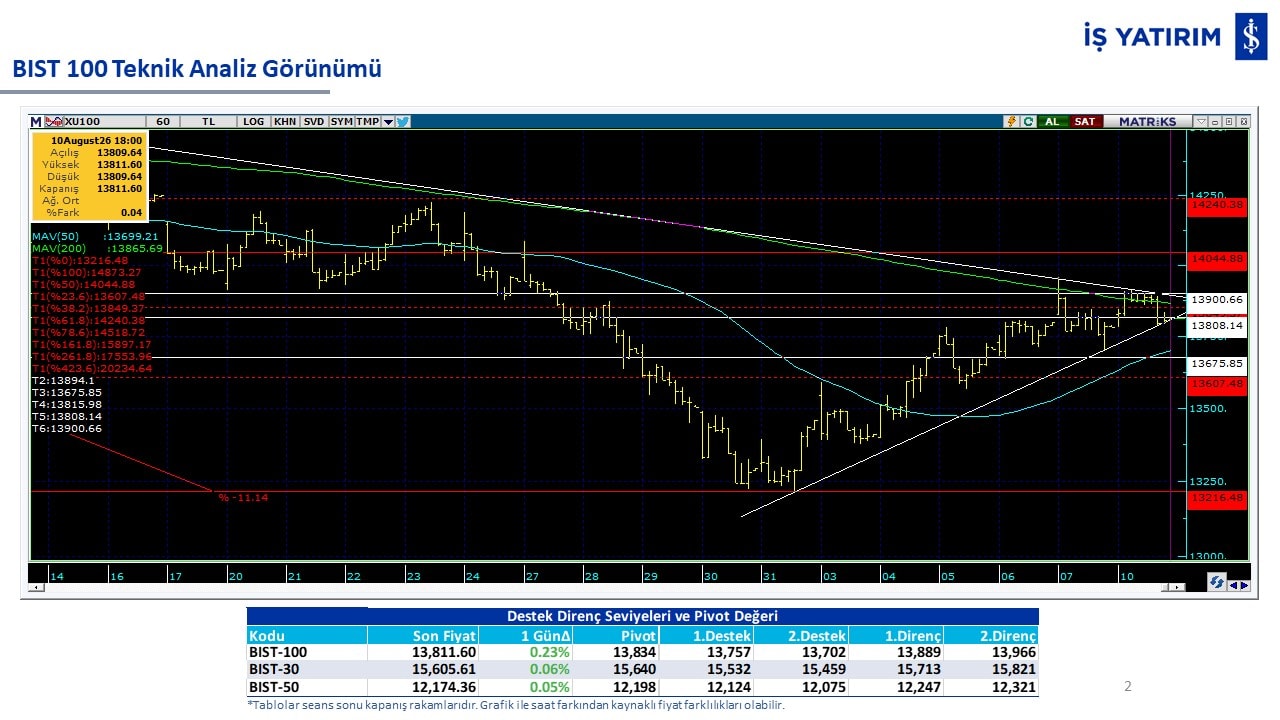
Task: Click the 'Destek Direnç Seviyeleri ve Pivot Değeri' header
Action: pyautogui.click(x=643, y=616)
